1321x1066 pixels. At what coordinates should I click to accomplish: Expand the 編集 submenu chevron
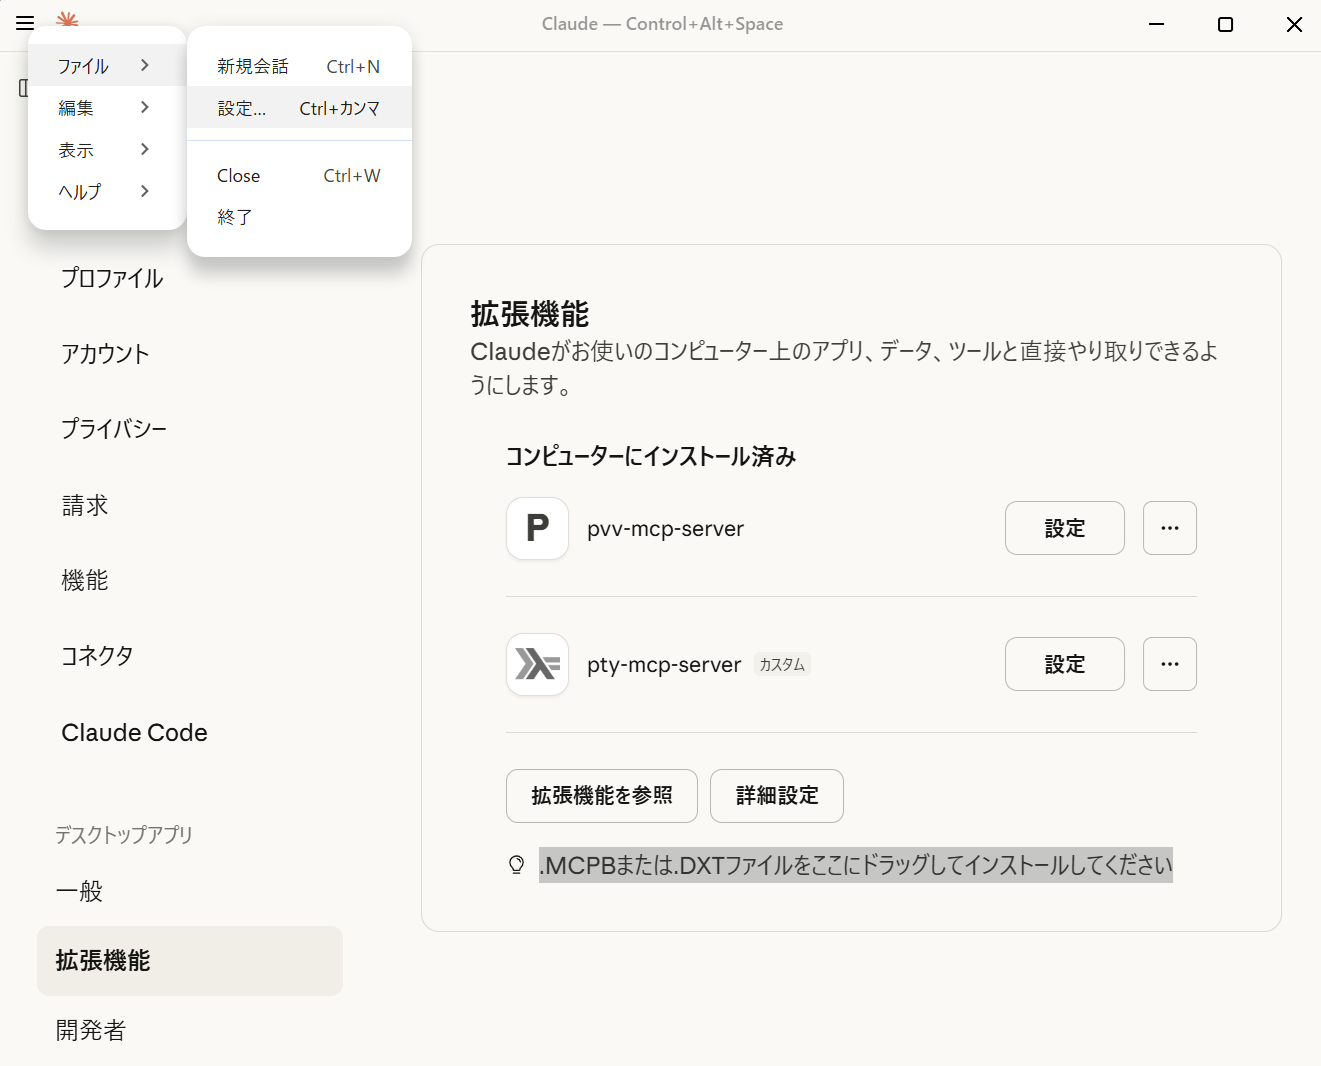coord(144,107)
